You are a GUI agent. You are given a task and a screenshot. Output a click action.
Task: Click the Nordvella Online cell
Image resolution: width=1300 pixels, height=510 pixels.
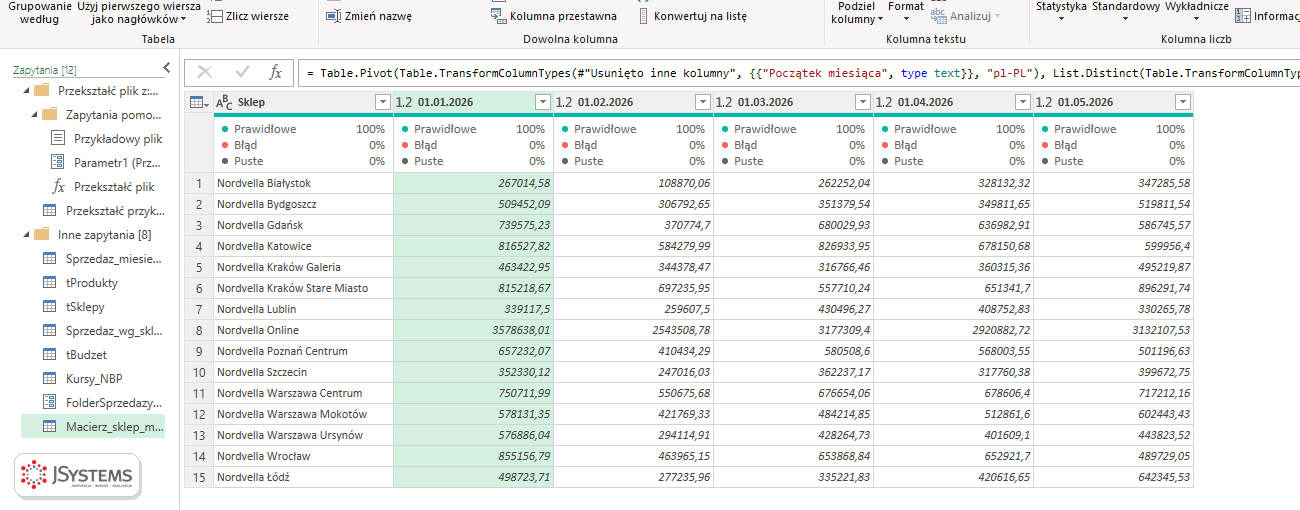click(x=303, y=330)
